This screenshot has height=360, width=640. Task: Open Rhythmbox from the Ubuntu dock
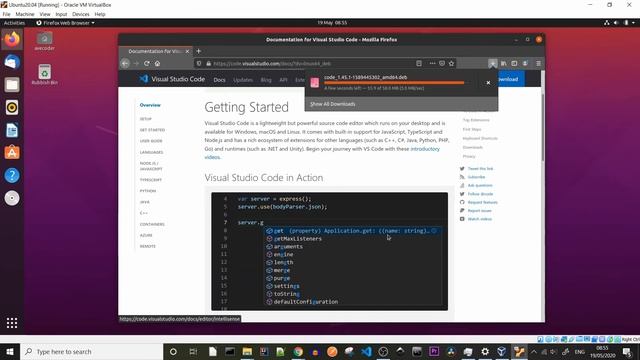coord(12,108)
